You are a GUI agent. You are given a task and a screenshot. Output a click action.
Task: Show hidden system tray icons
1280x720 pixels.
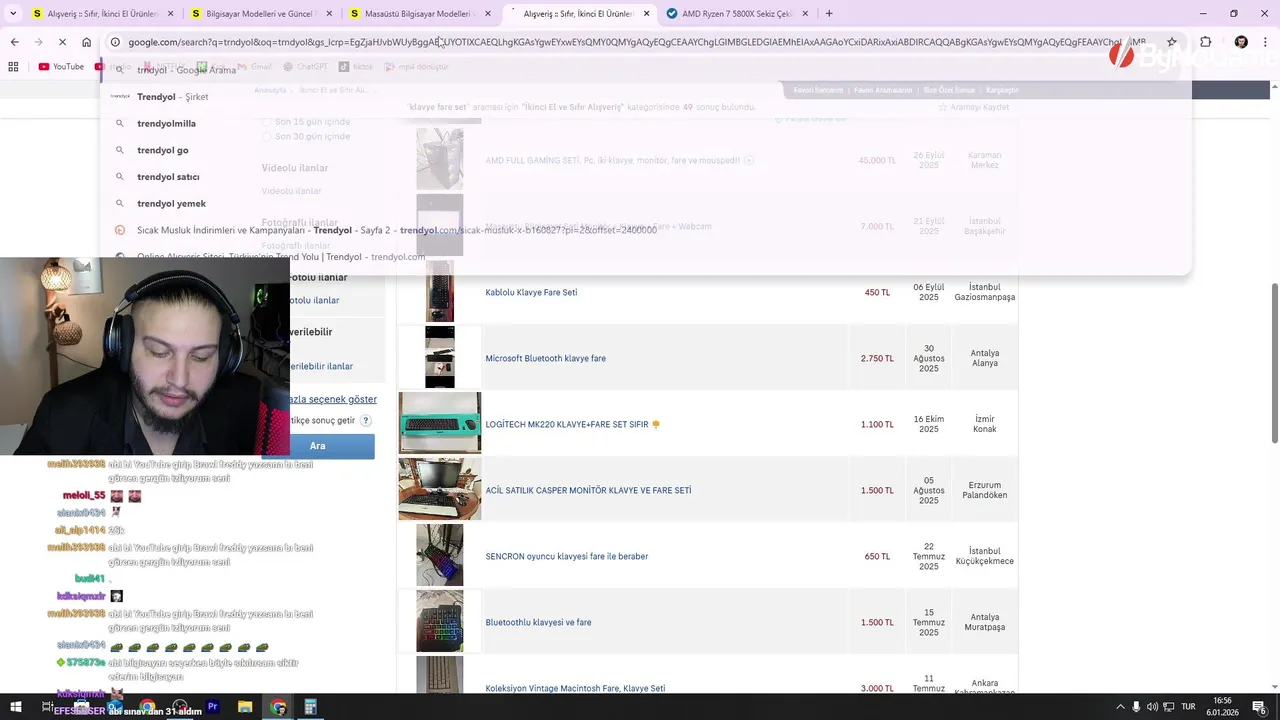1120,707
